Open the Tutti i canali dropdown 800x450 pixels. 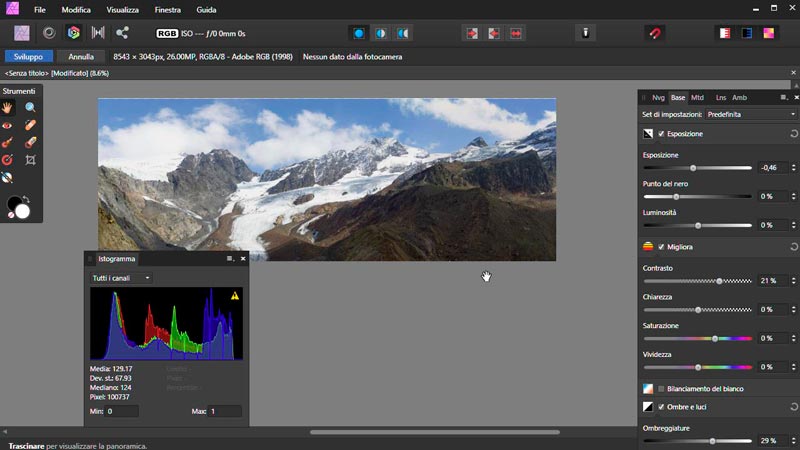[x=120, y=278]
